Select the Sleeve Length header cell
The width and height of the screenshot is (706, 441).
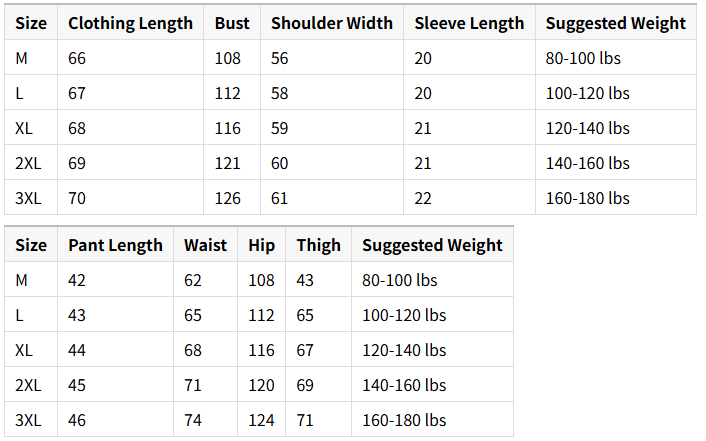coord(468,24)
